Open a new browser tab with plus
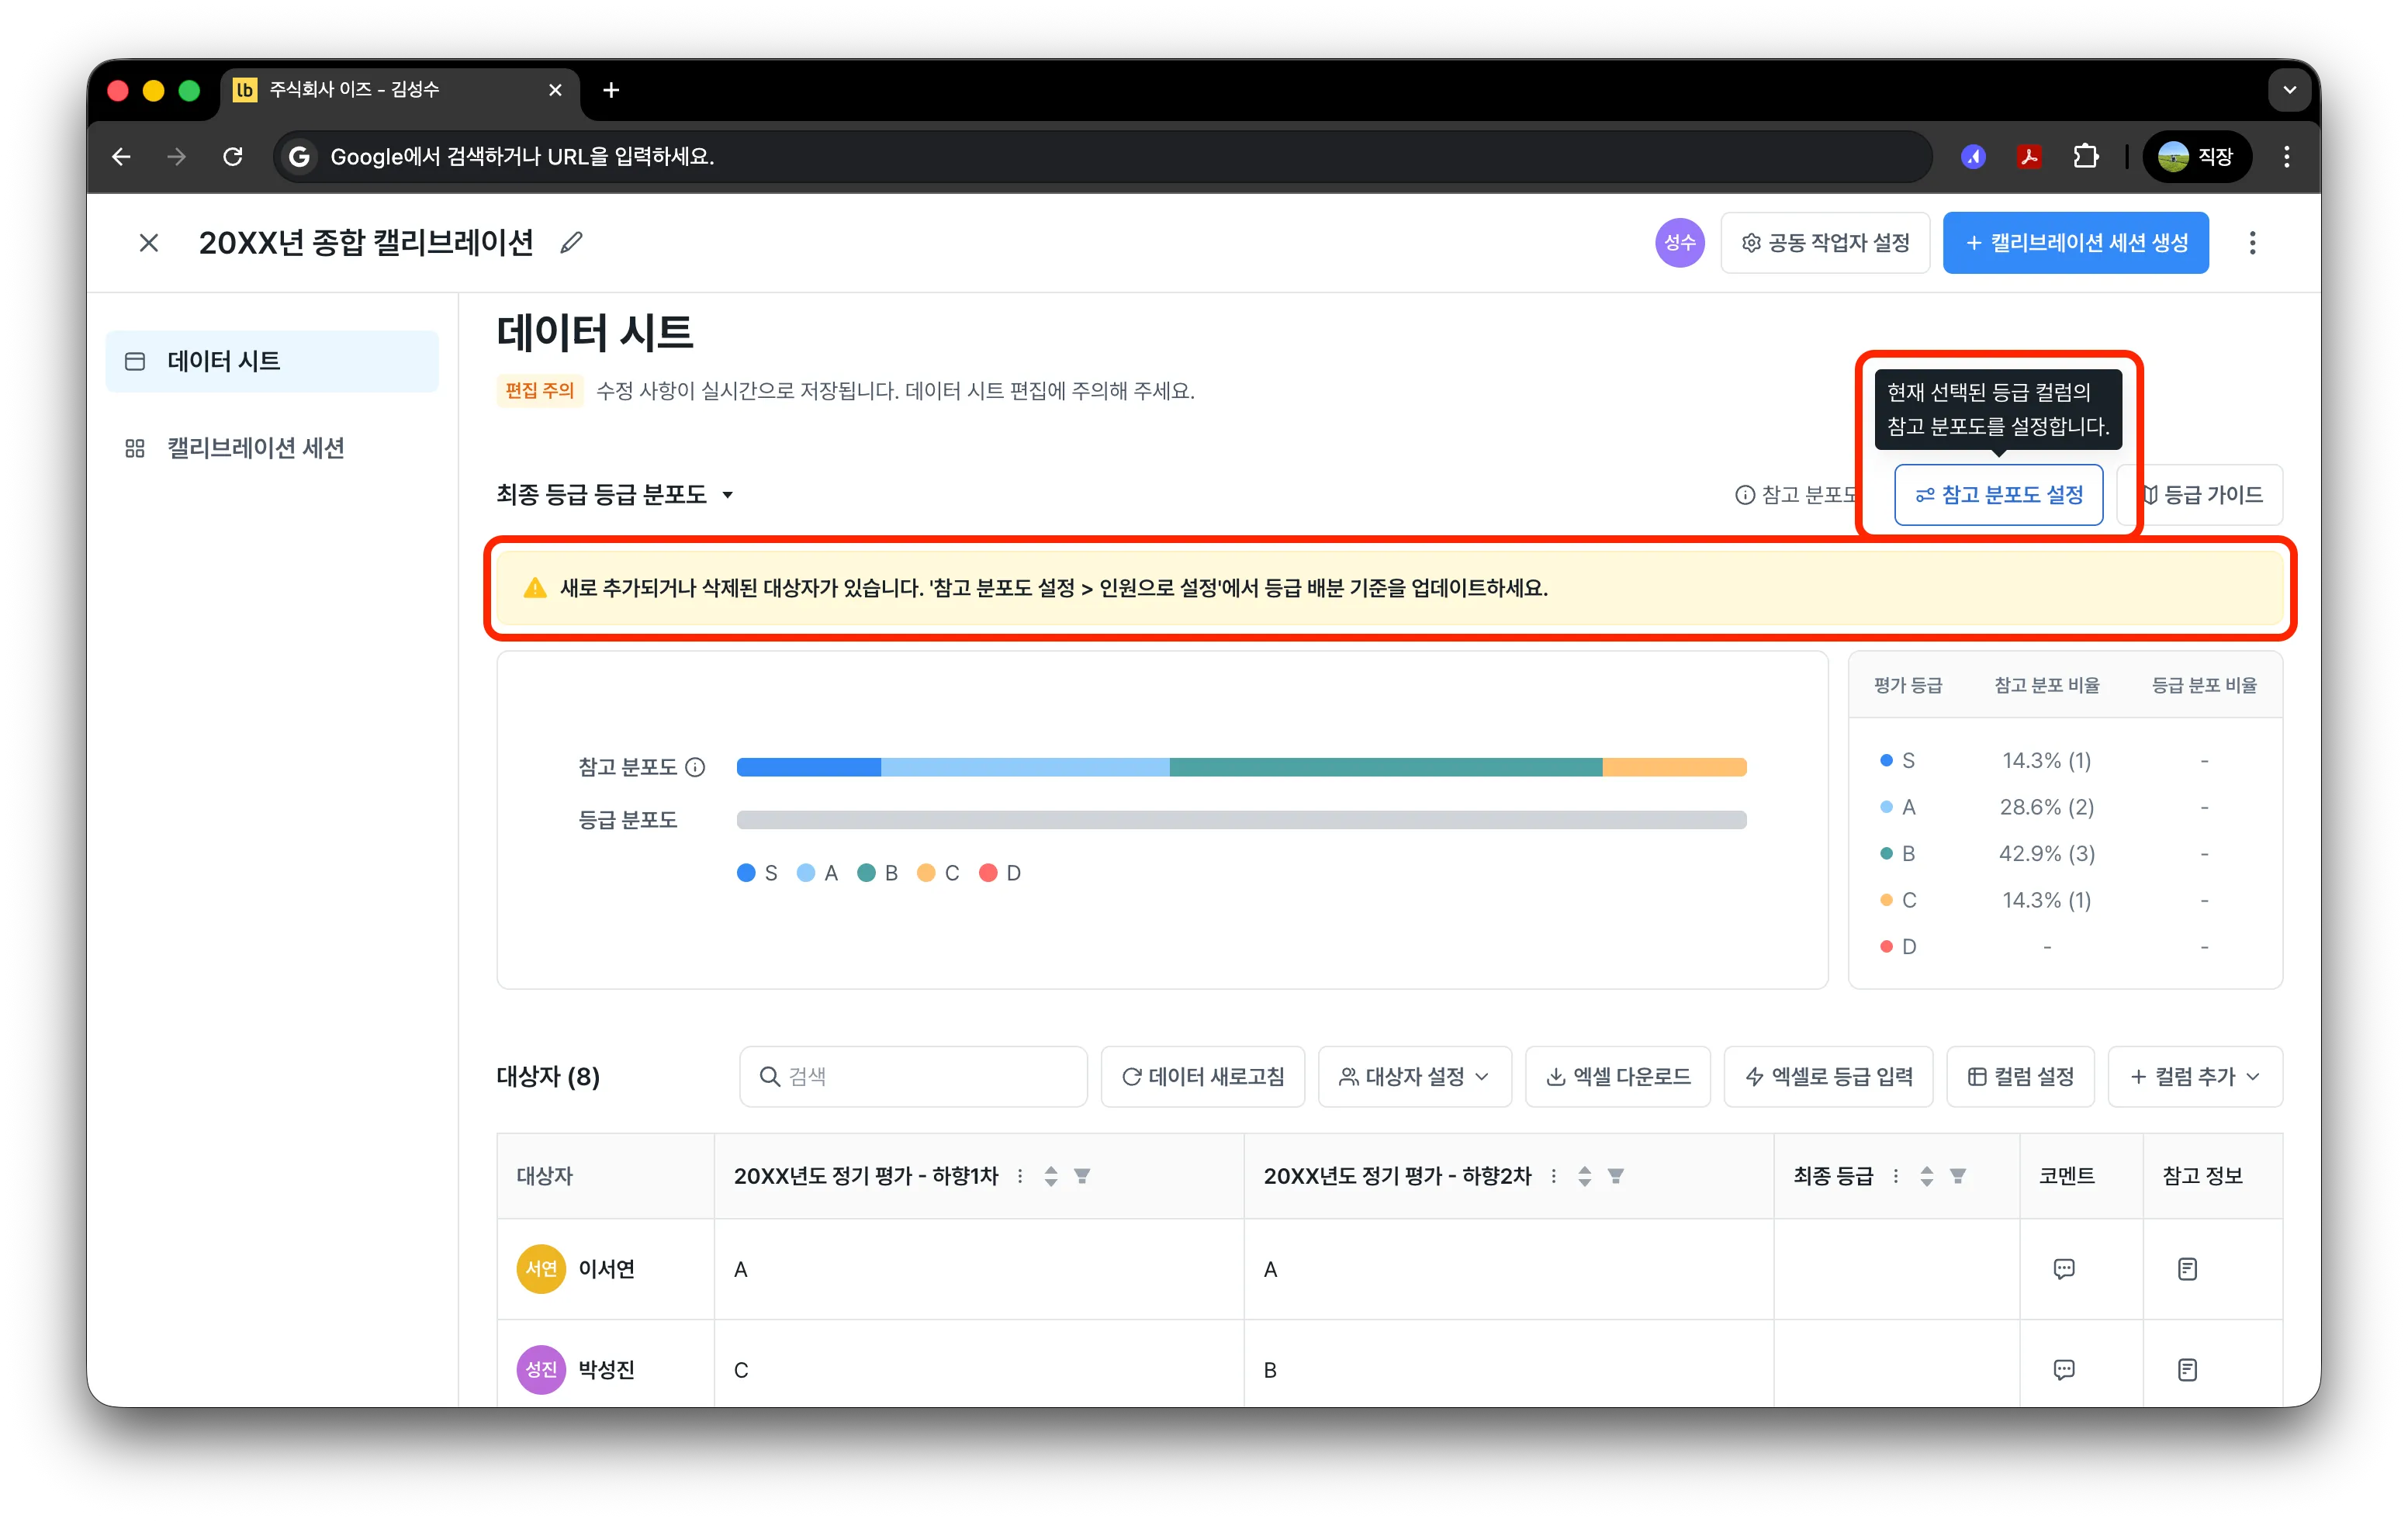 [x=611, y=90]
